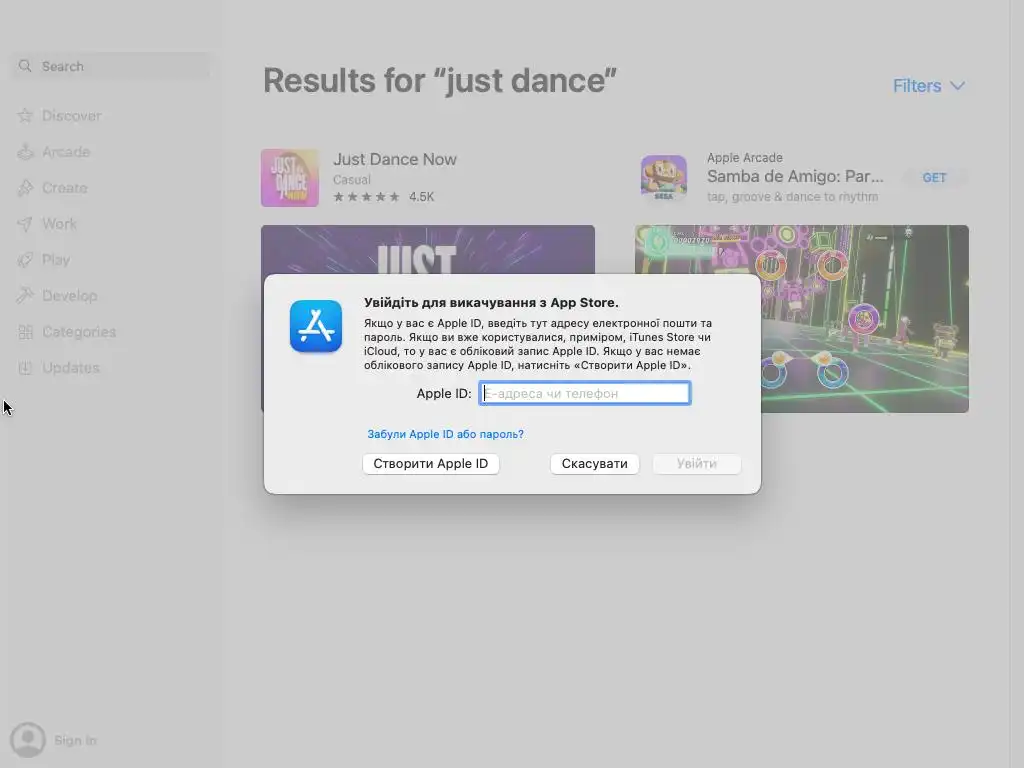The height and width of the screenshot is (768, 1024).
Task: Click the Arcade joystick icon
Action: pos(25,152)
